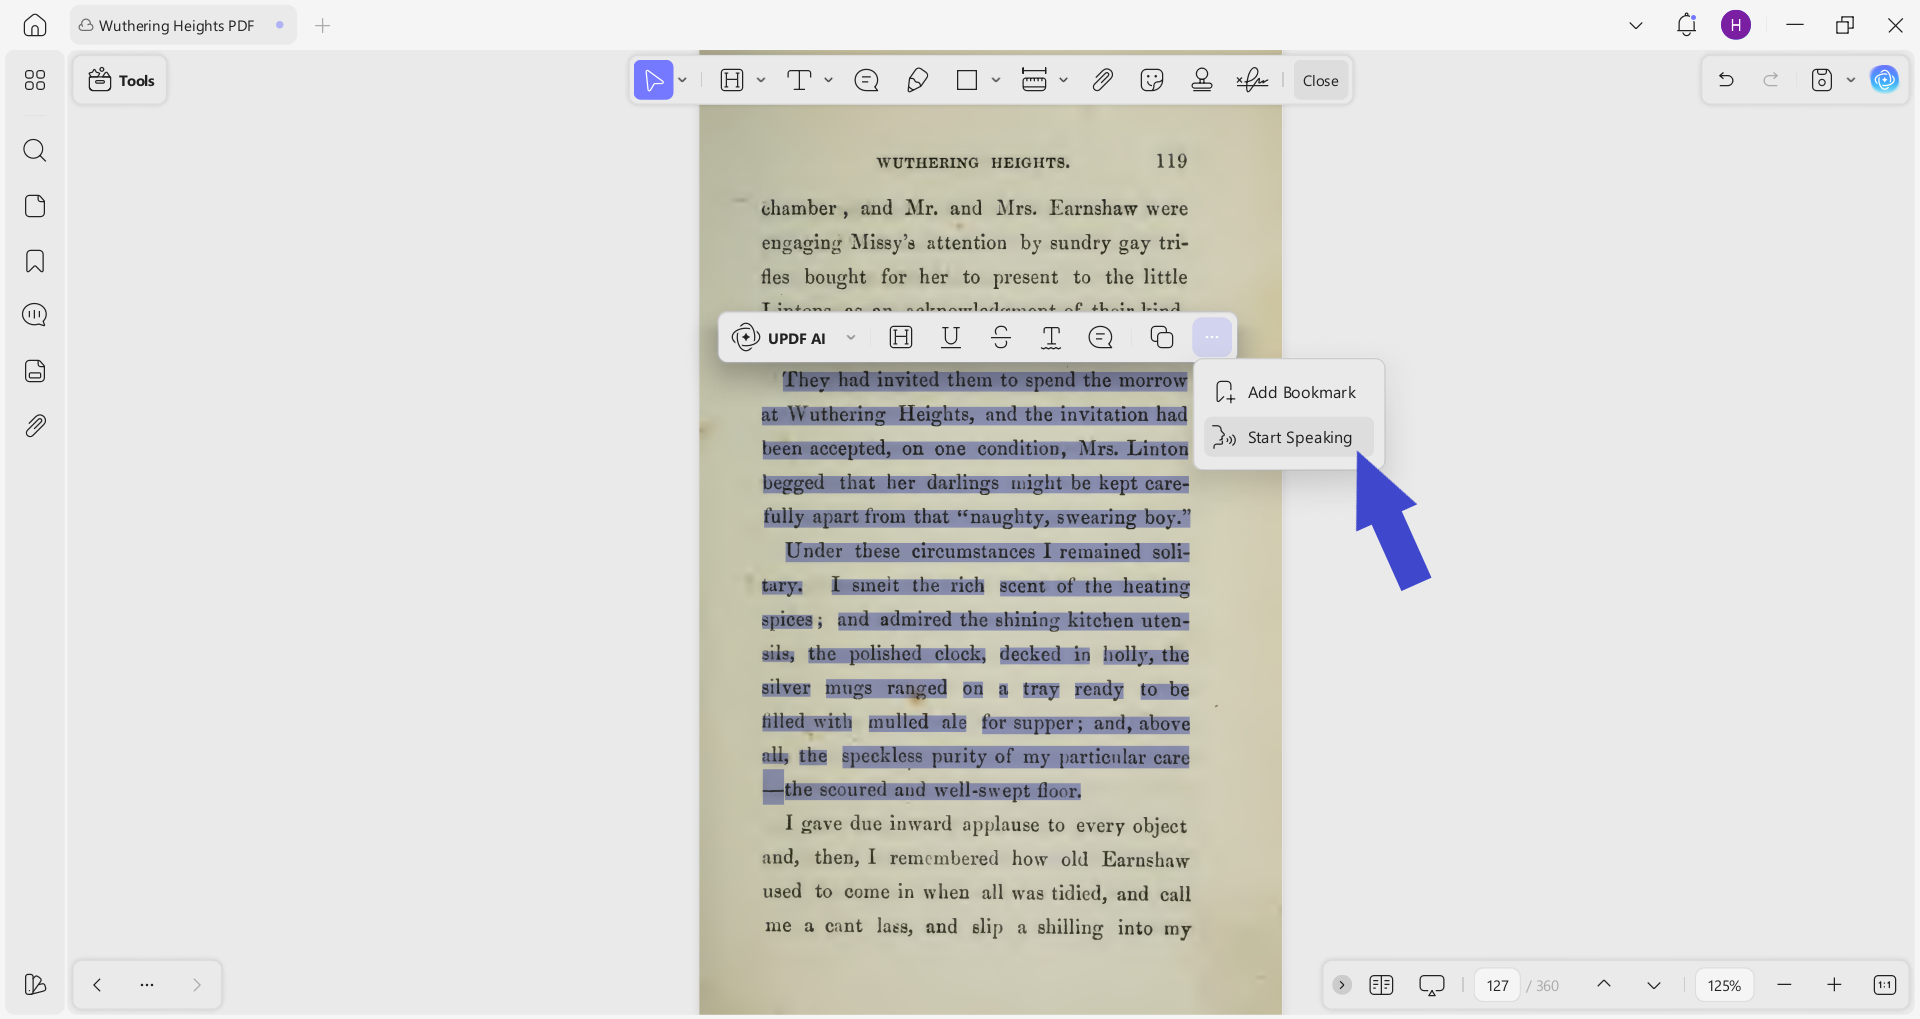Viewport: 1920px width, 1019px height.
Task: Open the zoom level 125% box
Action: click(x=1724, y=985)
